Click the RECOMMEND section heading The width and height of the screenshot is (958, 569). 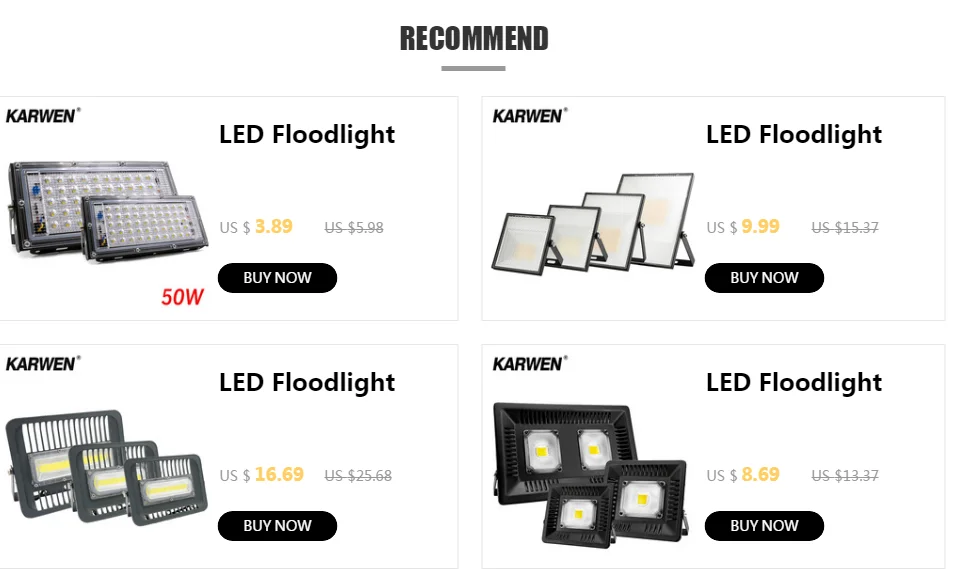pos(474,39)
